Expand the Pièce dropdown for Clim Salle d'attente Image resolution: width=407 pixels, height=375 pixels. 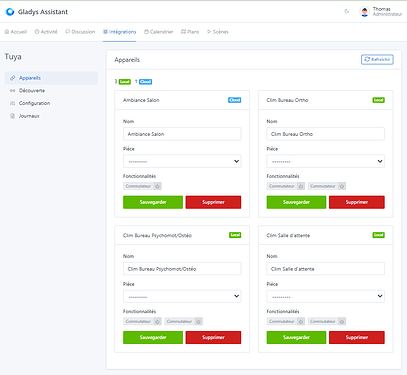(326, 296)
